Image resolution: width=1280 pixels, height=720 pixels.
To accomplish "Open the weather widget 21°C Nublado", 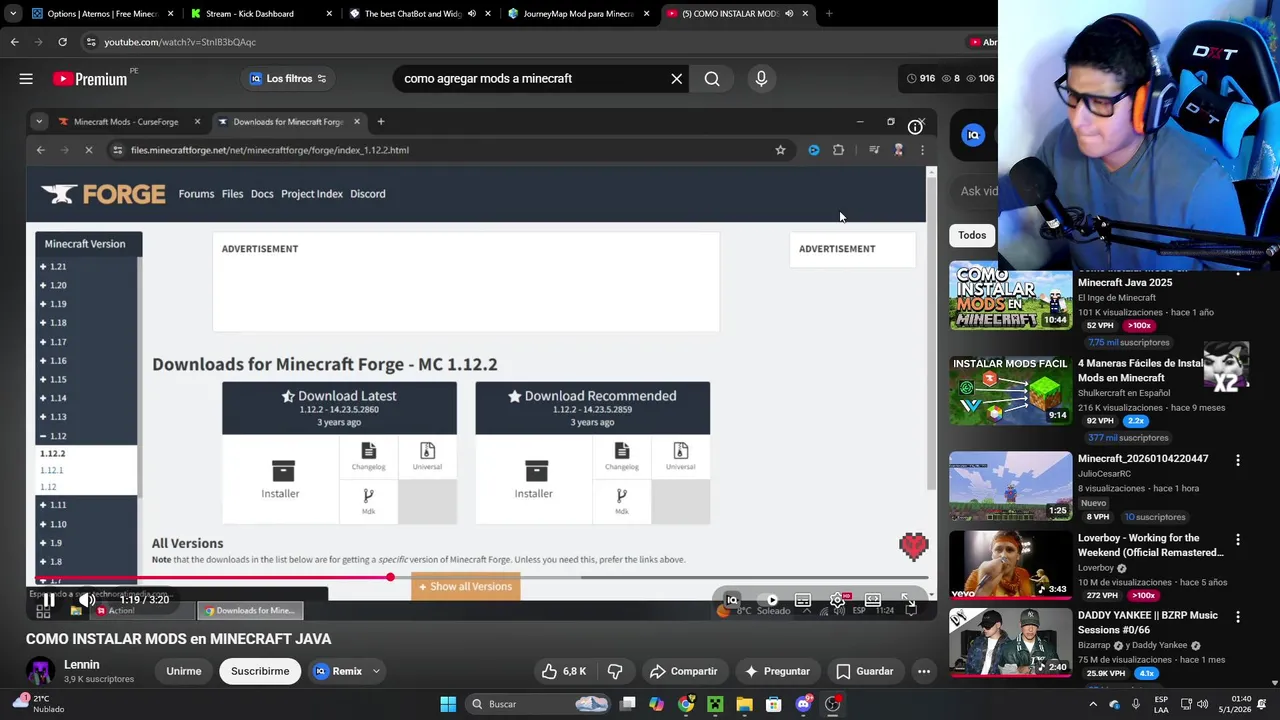I will point(40,704).
